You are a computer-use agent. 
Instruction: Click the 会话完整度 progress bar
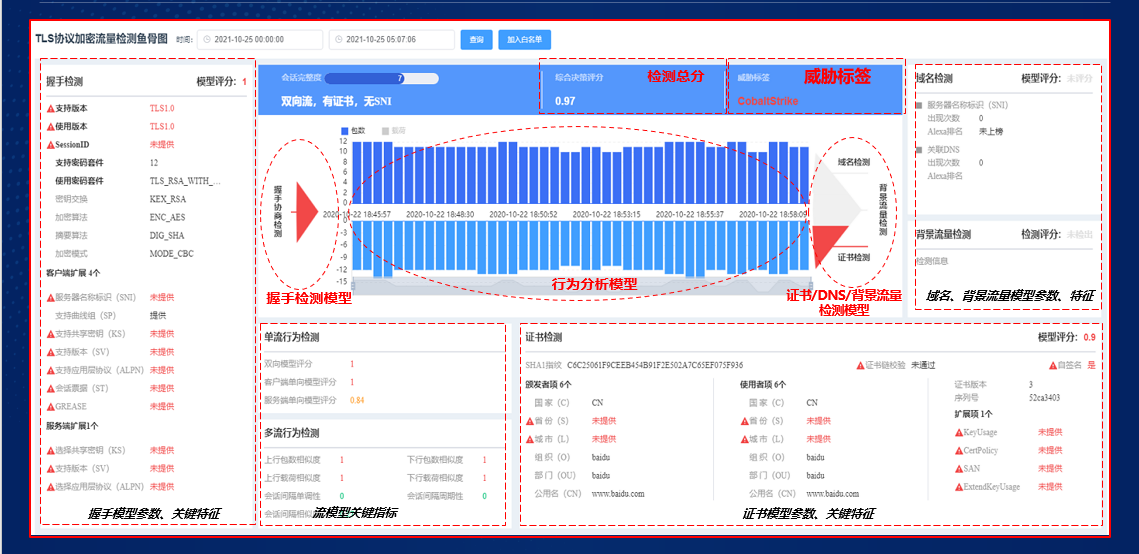(x=381, y=78)
